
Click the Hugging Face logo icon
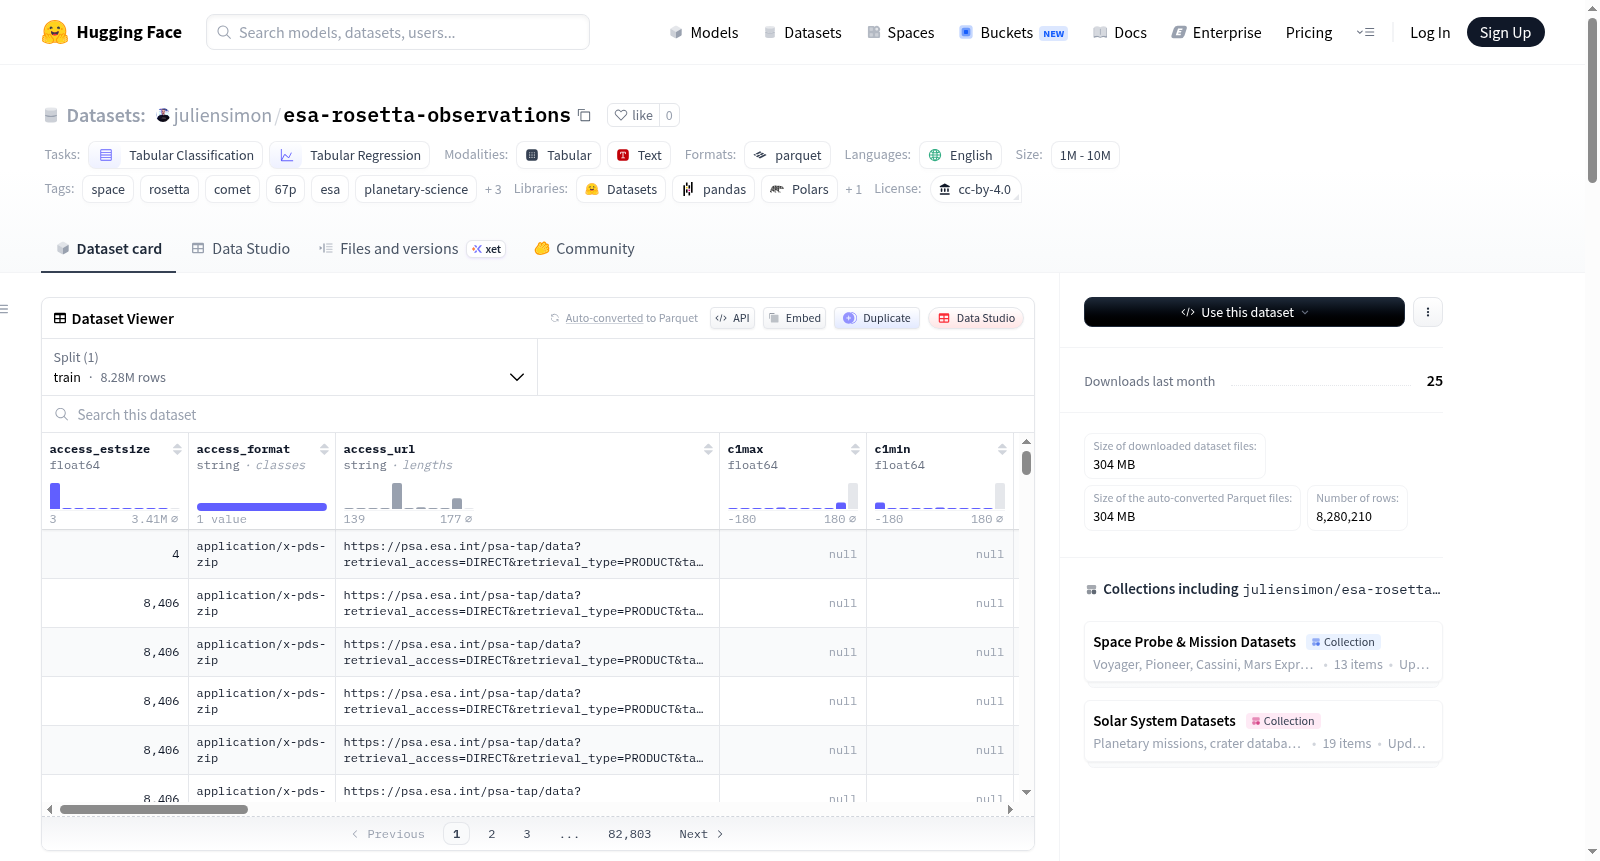point(55,32)
